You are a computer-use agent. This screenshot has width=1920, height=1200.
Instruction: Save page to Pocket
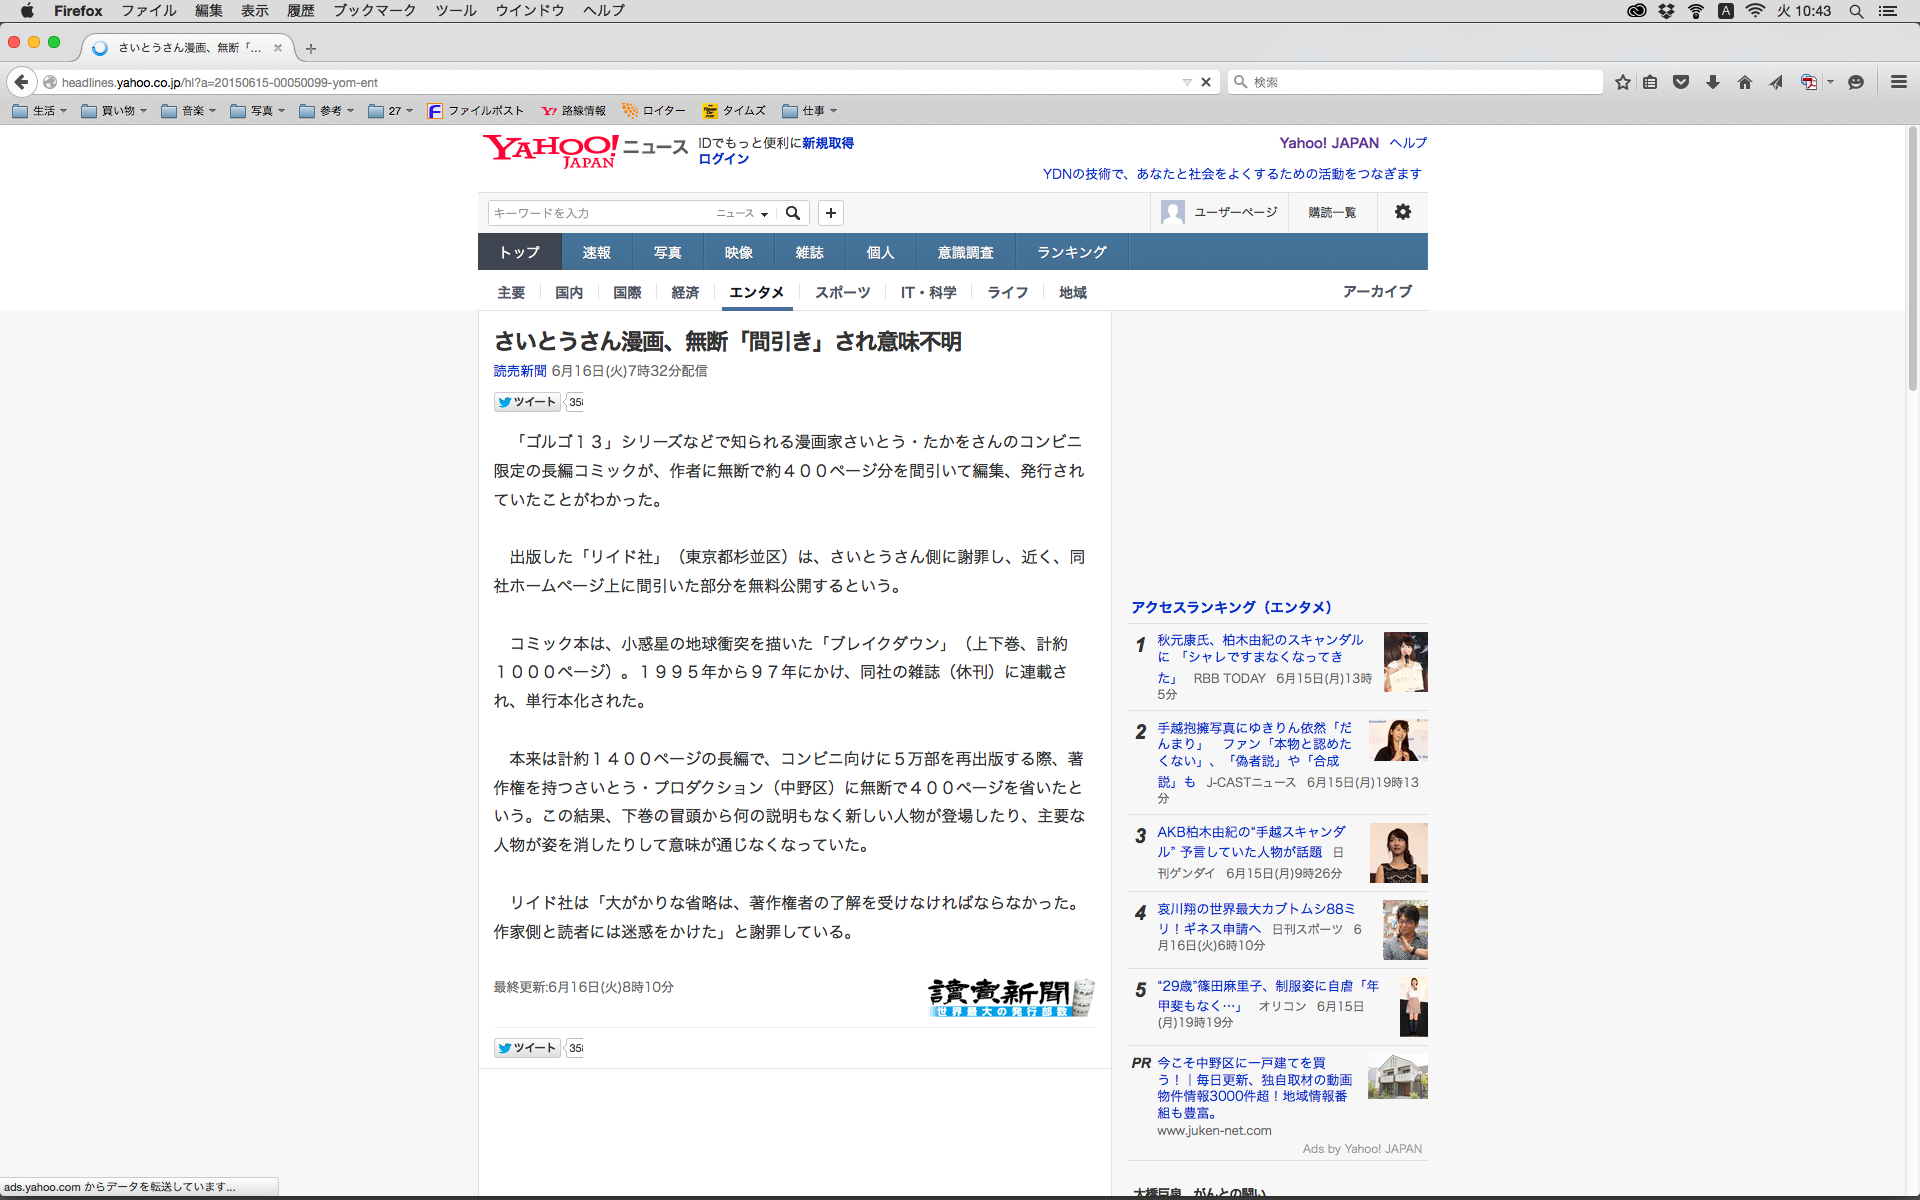pos(1681,82)
